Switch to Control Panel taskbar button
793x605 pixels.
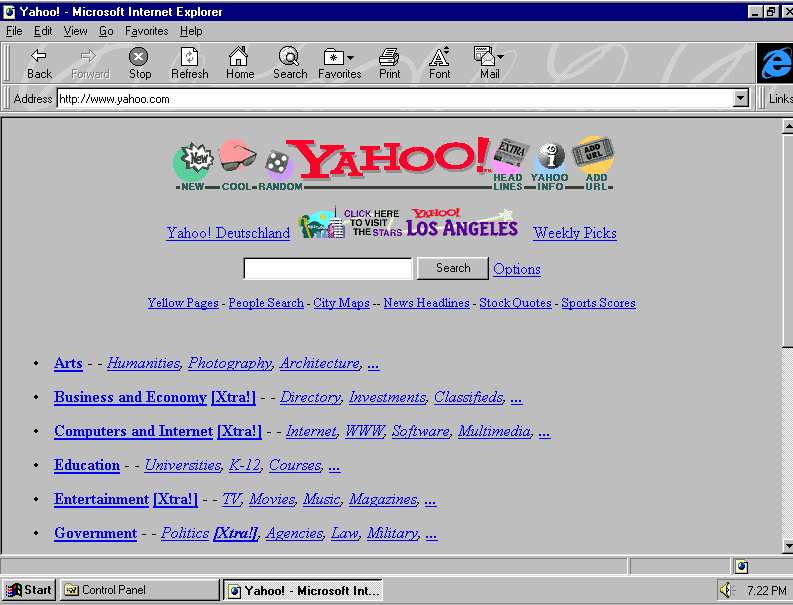[x=140, y=590]
